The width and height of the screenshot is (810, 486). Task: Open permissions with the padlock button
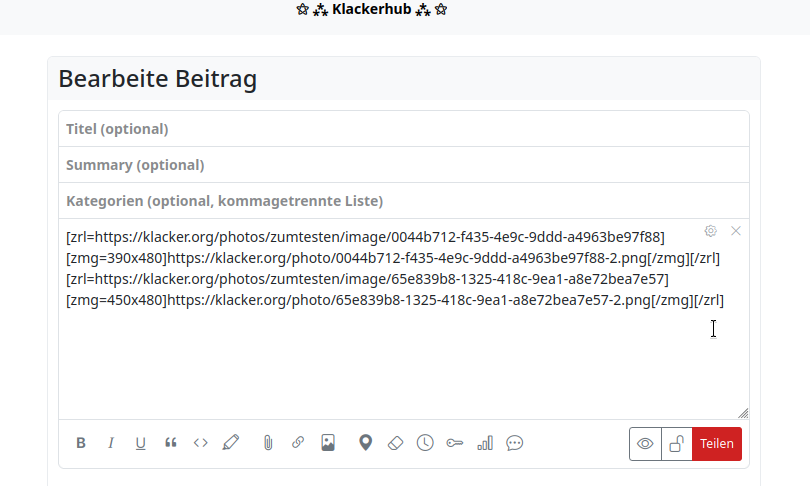pos(677,444)
